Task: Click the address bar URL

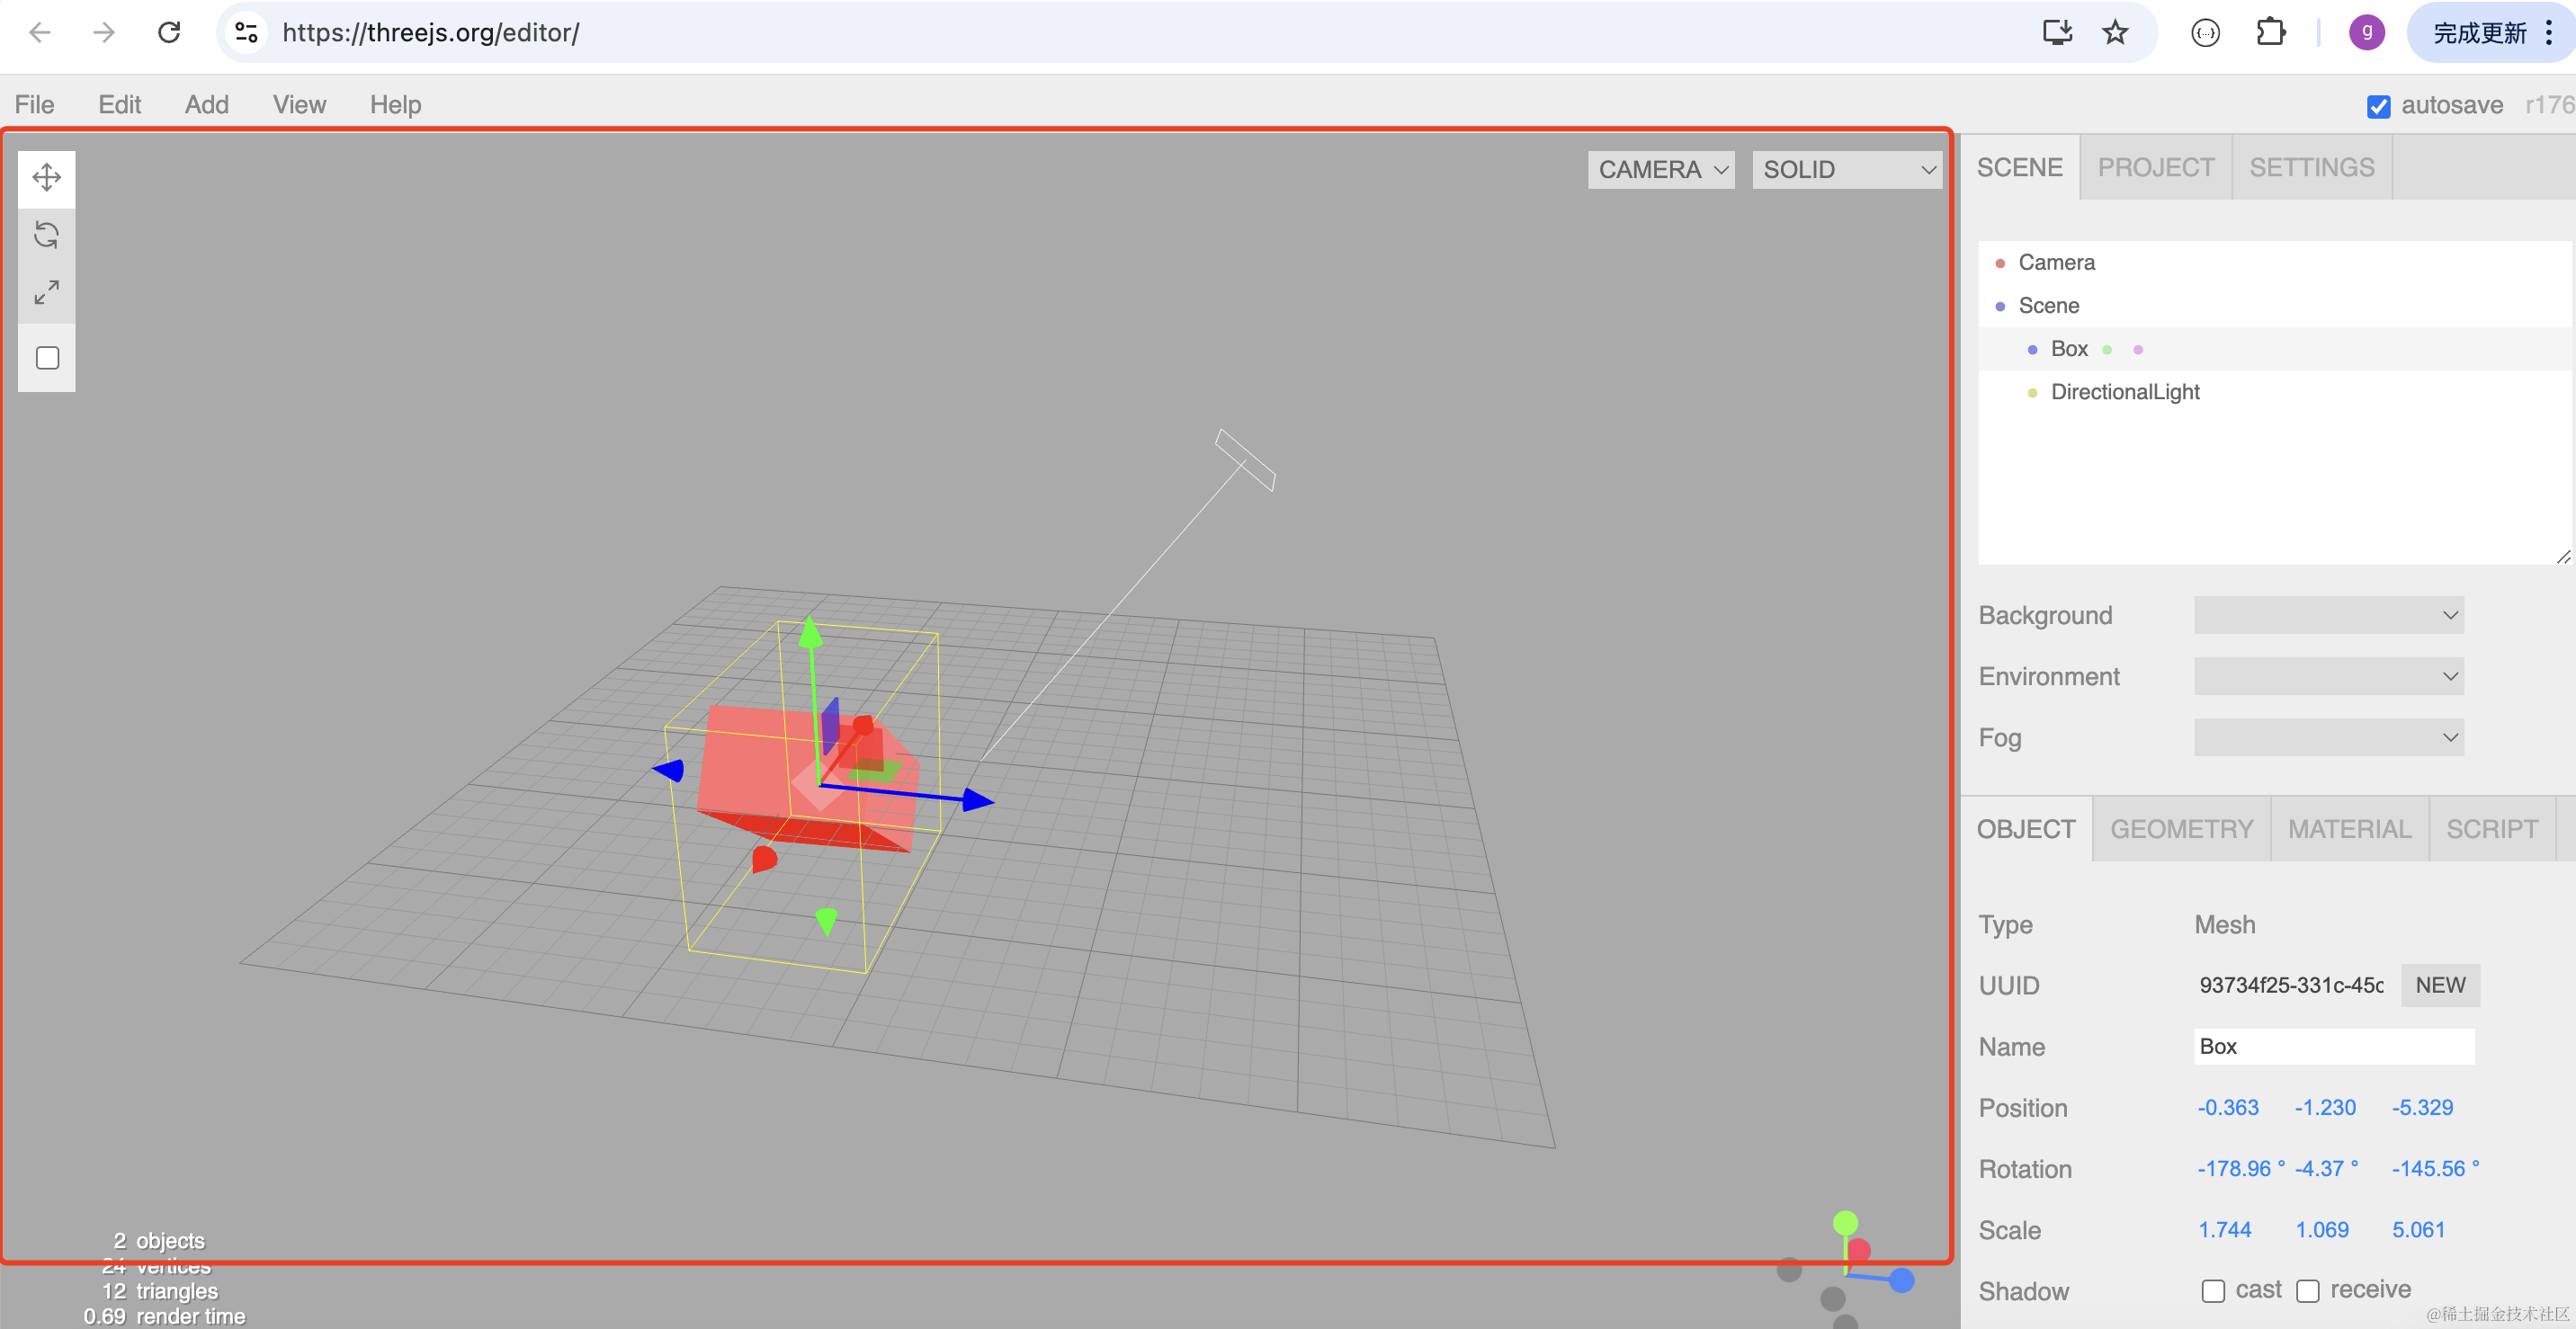Action: point(431,33)
